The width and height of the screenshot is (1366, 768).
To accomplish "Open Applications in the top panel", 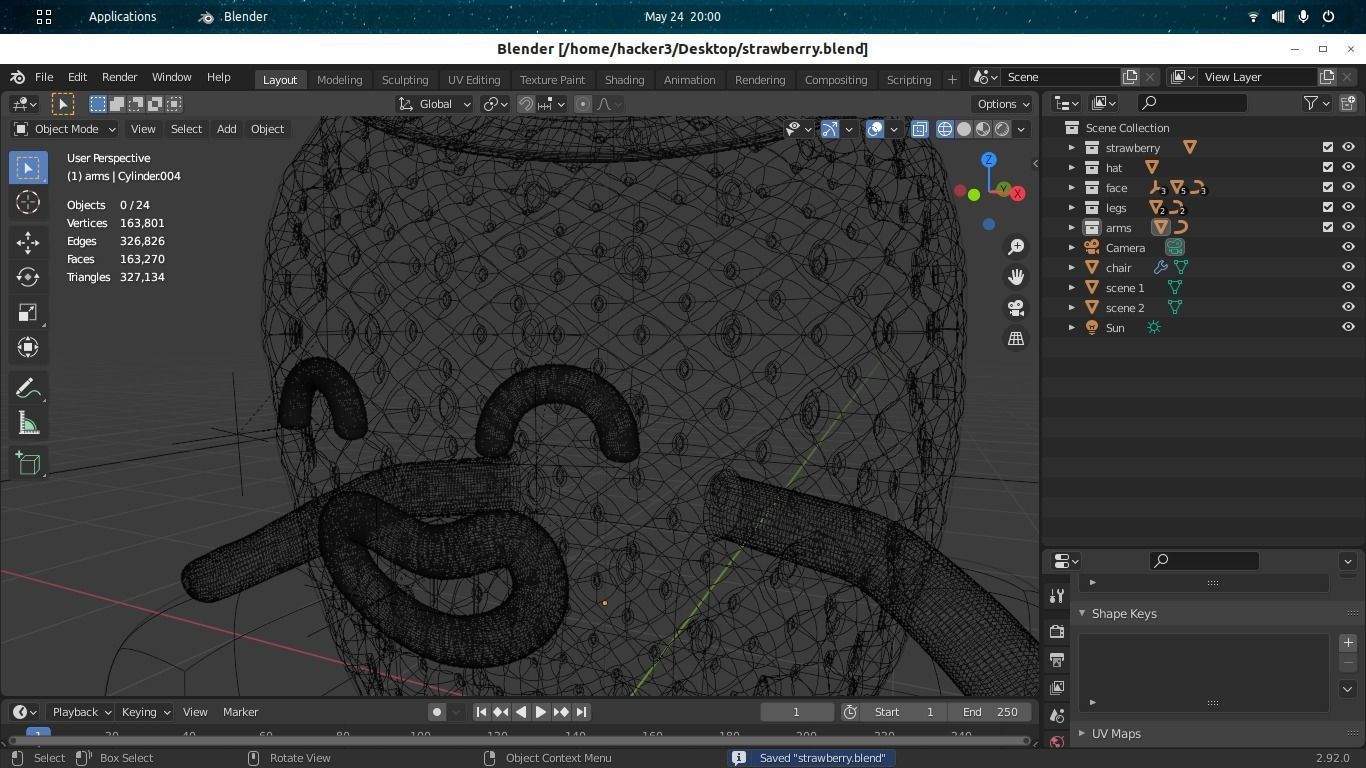I will (122, 17).
